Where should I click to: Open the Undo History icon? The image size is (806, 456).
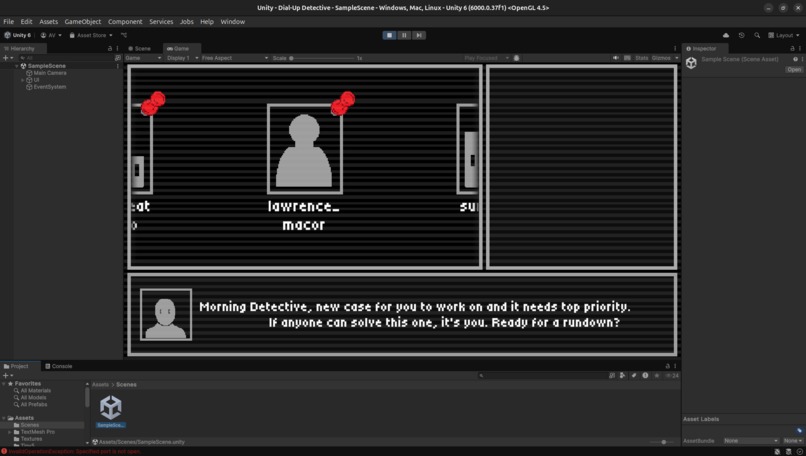(741, 35)
